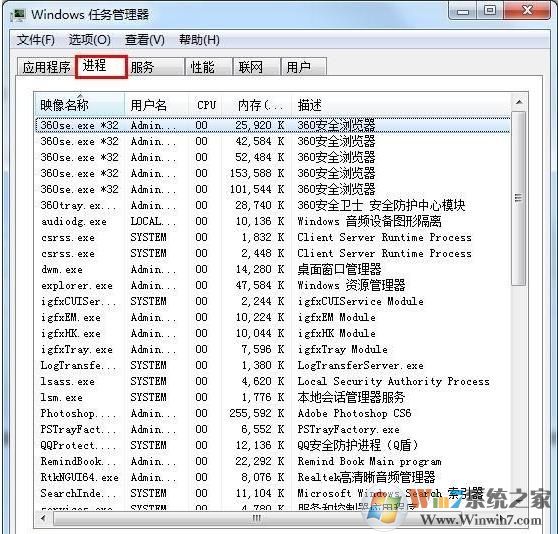Select the PSTrayFact... process row

pos(273,429)
